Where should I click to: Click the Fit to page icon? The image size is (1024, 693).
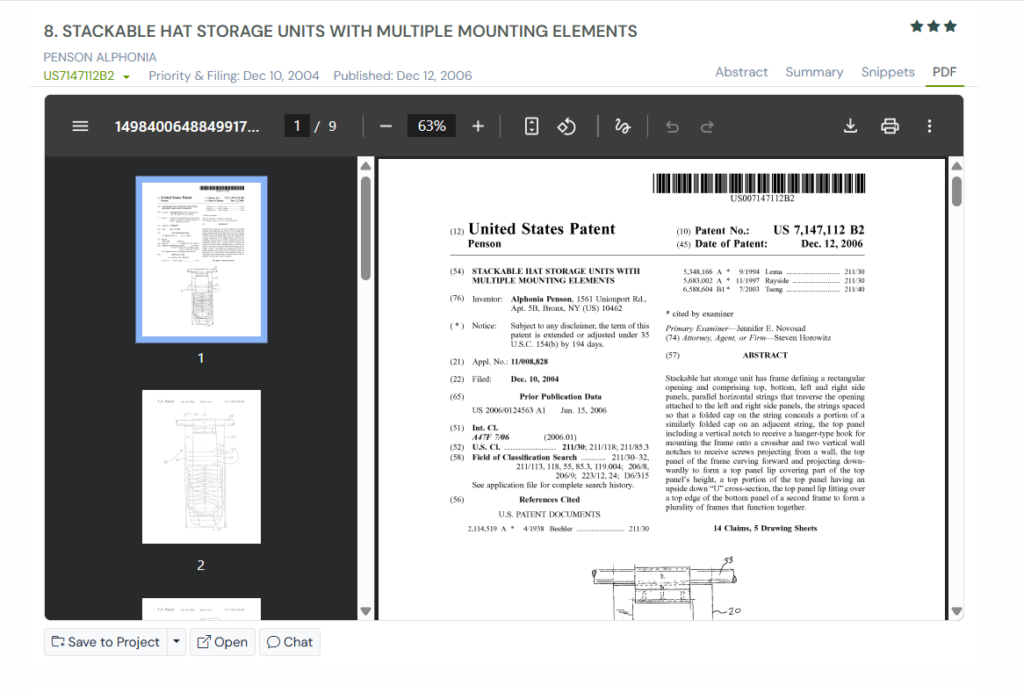coord(531,126)
